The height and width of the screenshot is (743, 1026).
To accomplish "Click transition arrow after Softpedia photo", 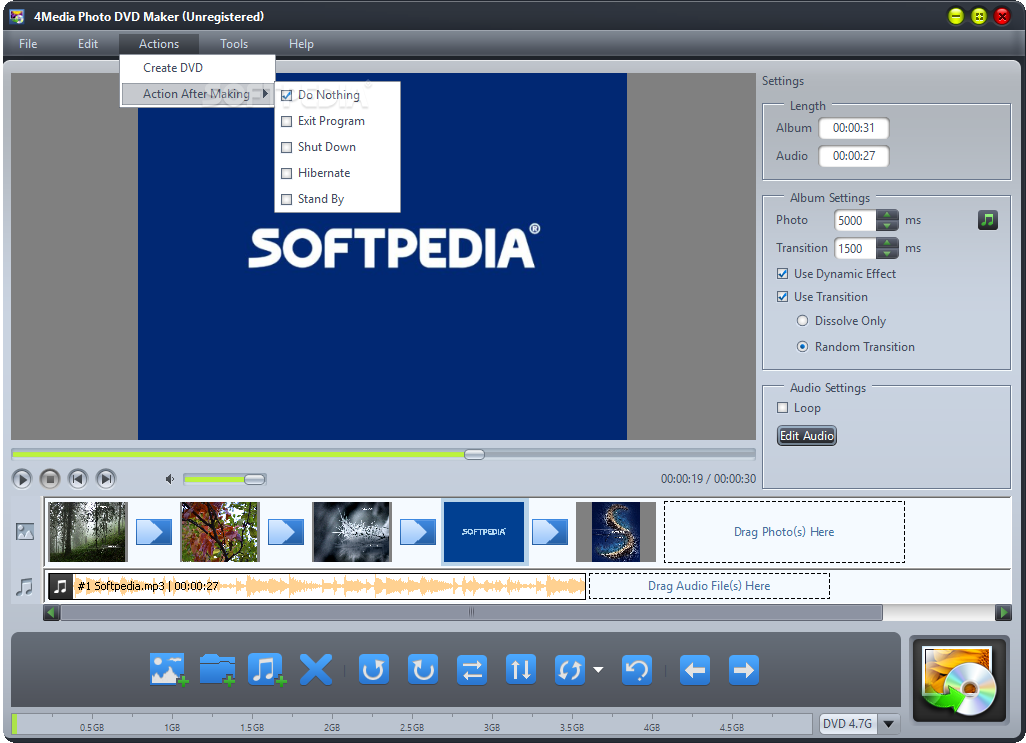I will 550,532.
